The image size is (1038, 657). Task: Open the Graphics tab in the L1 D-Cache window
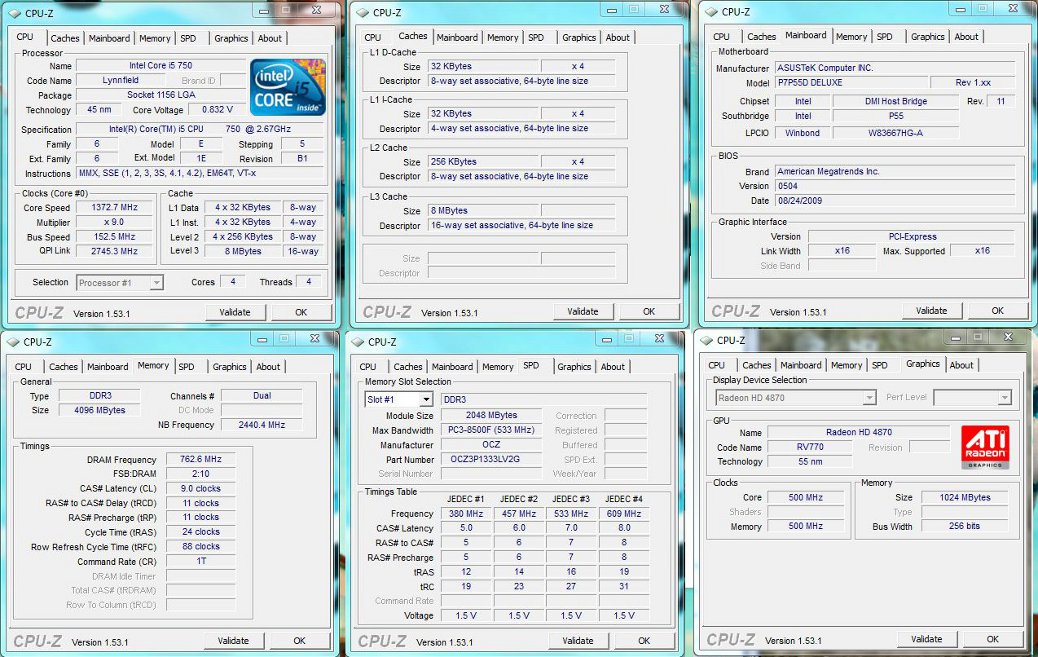pos(578,38)
